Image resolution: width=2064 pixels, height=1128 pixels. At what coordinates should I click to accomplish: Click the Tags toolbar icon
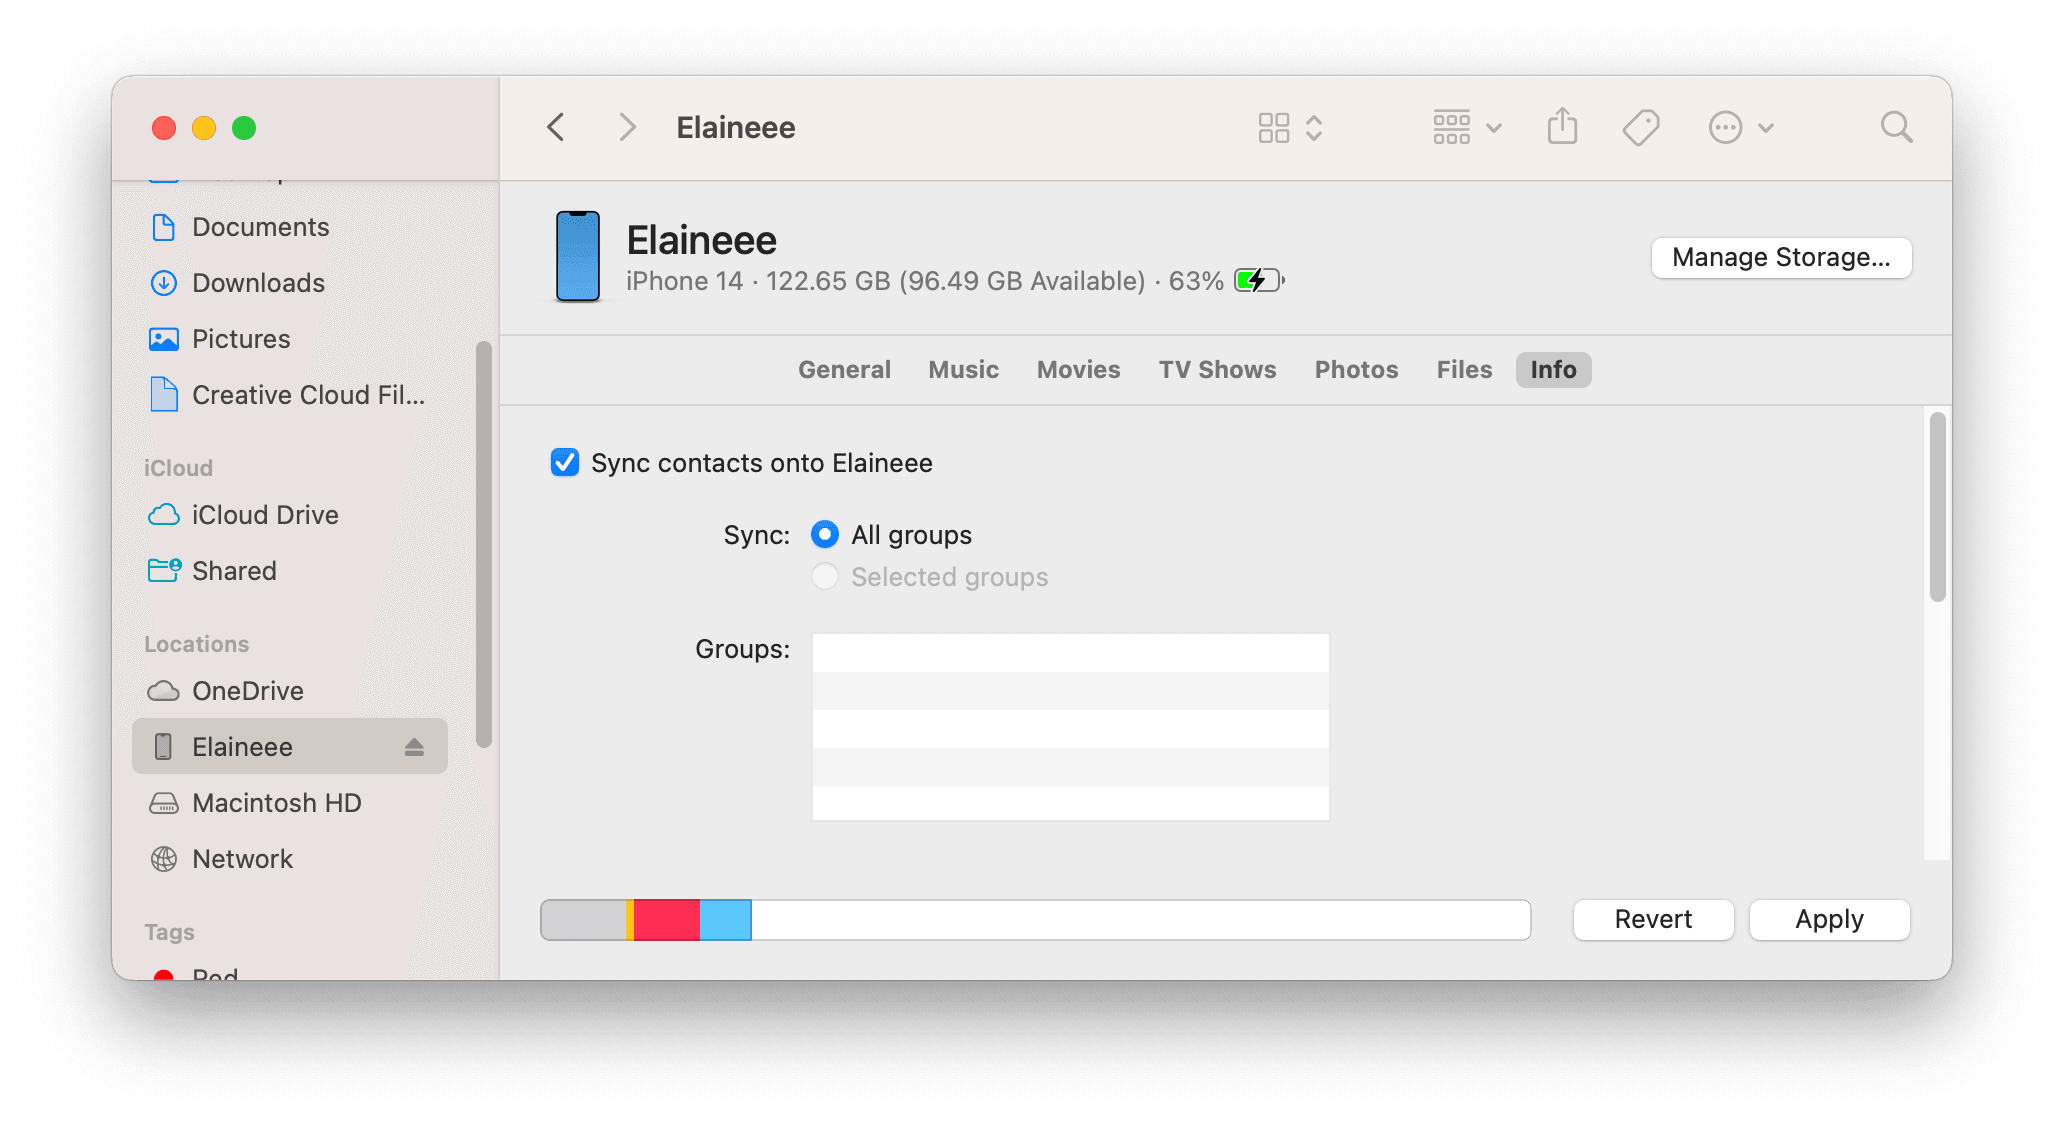click(1641, 127)
